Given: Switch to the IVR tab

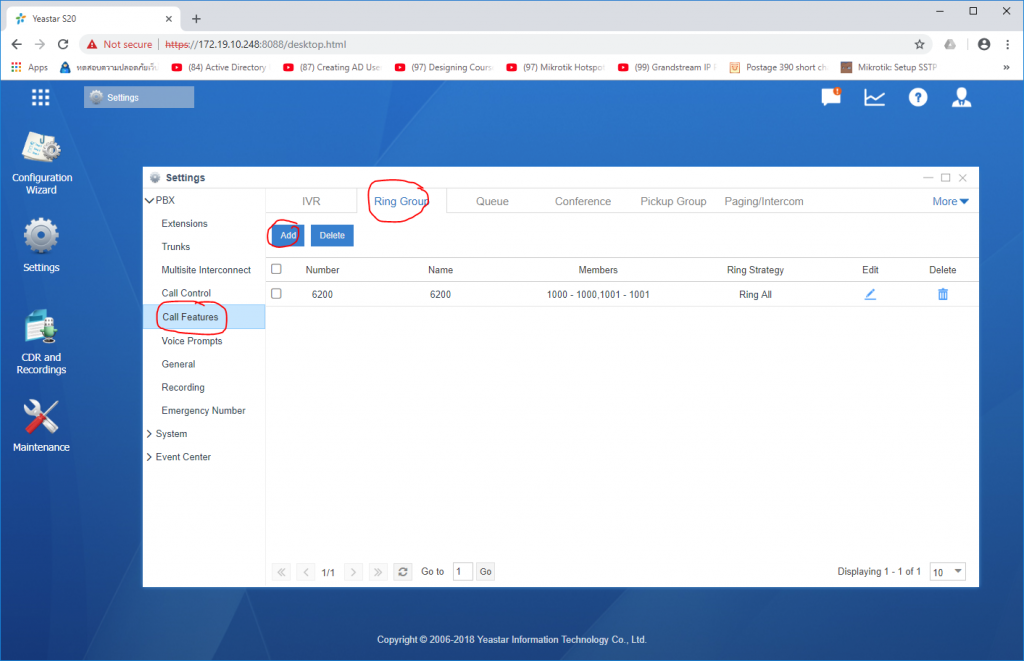Looking at the screenshot, I should pyautogui.click(x=311, y=201).
